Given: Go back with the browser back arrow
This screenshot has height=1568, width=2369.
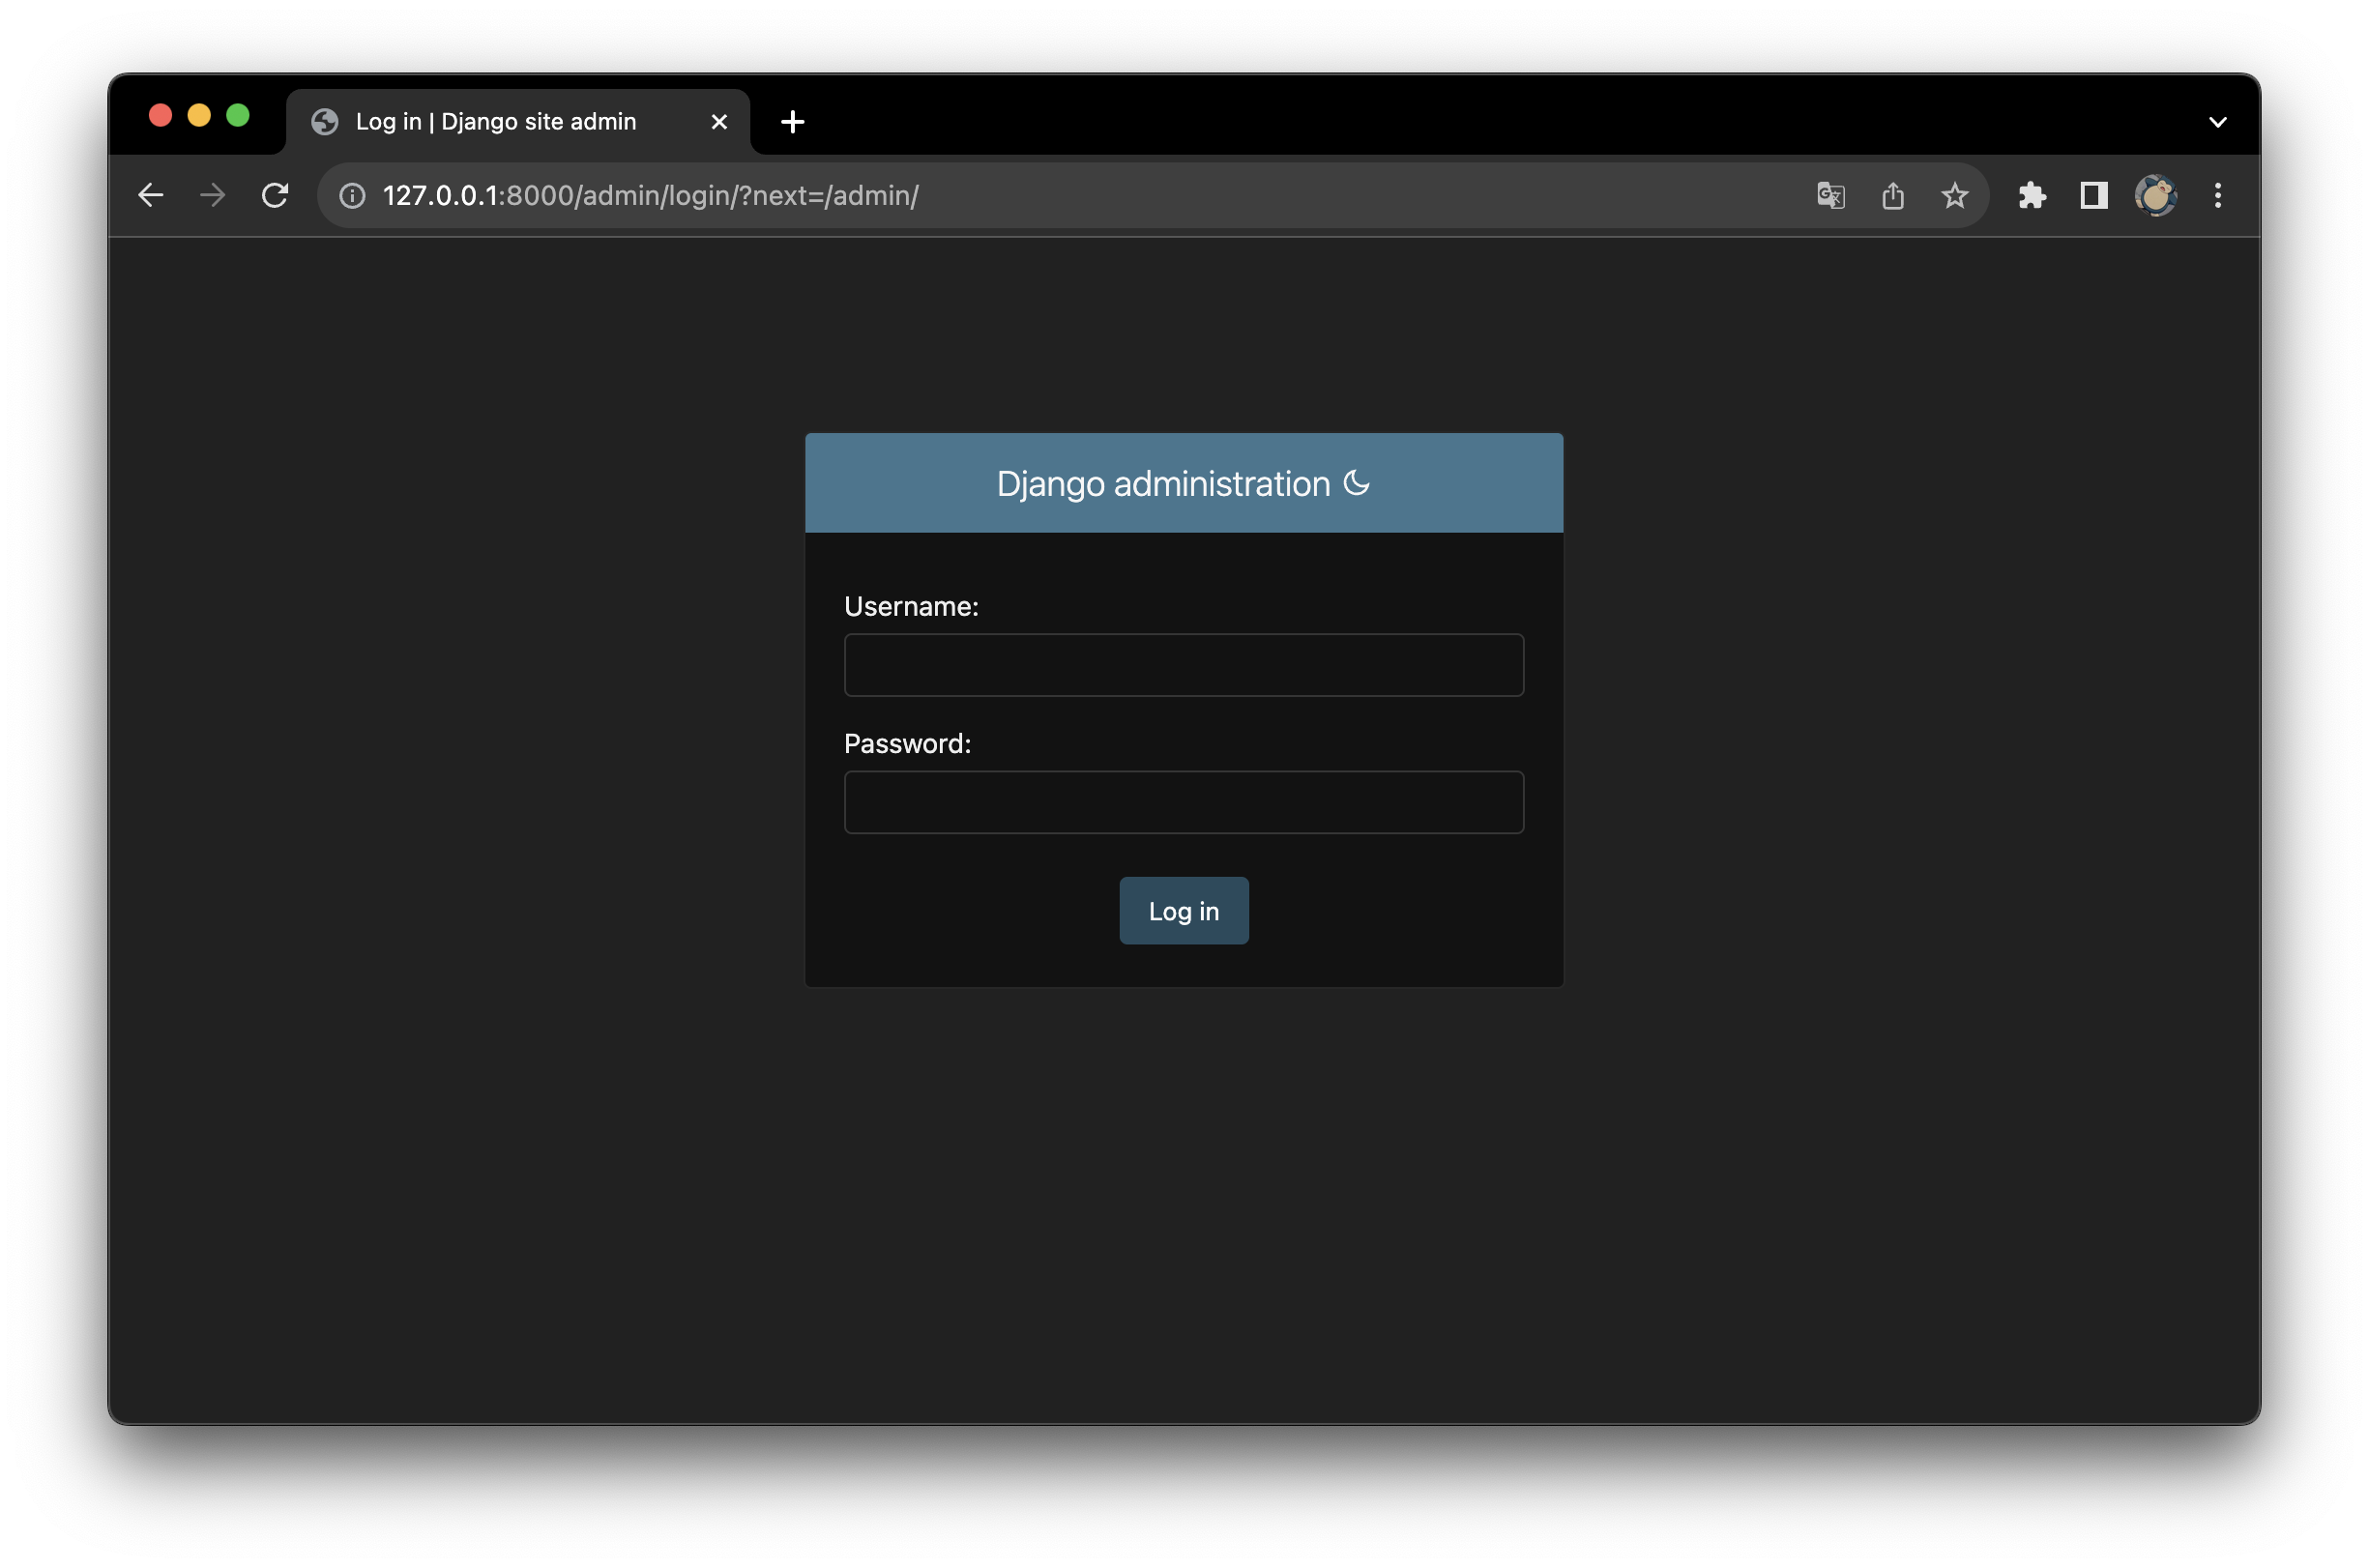Looking at the screenshot, I should click(x=150, y=195).
